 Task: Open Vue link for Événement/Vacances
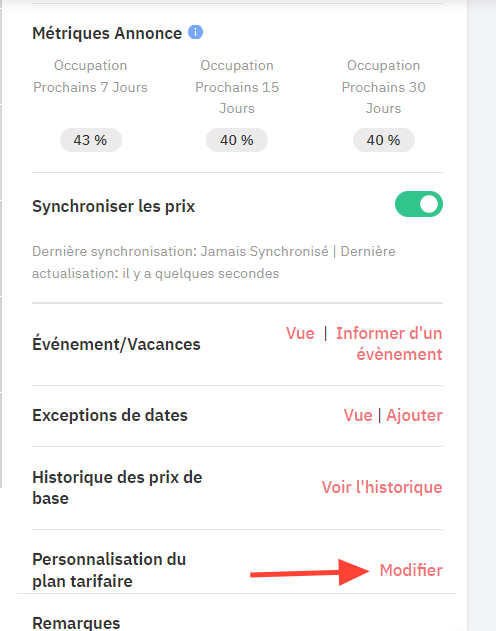click(300, 333)
